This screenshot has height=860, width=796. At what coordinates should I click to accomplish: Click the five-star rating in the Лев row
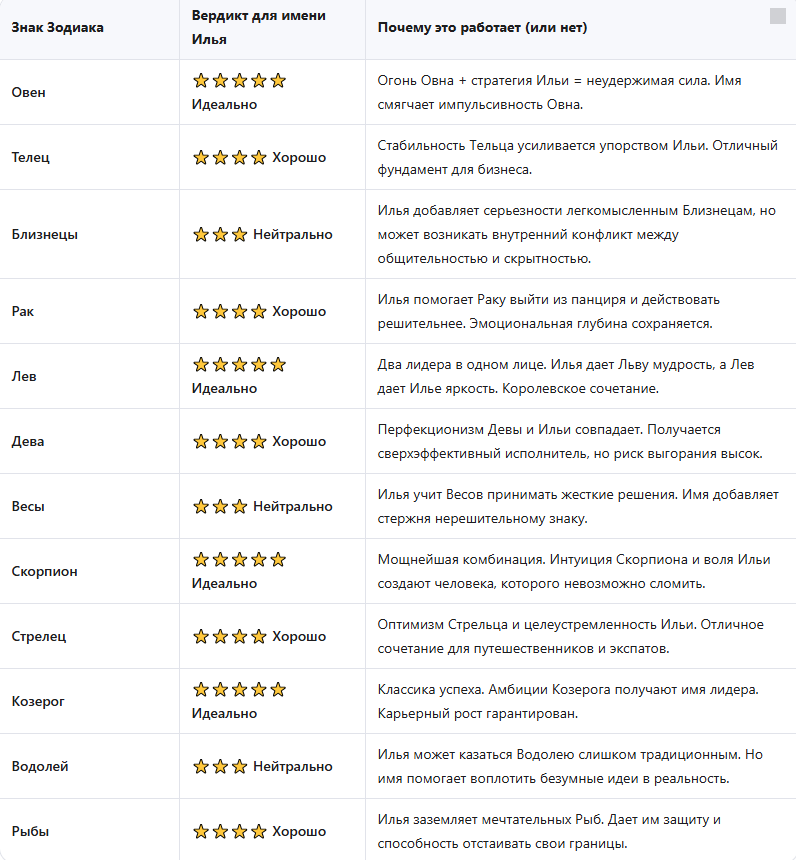pyautogui.click(x=239, y=364)
